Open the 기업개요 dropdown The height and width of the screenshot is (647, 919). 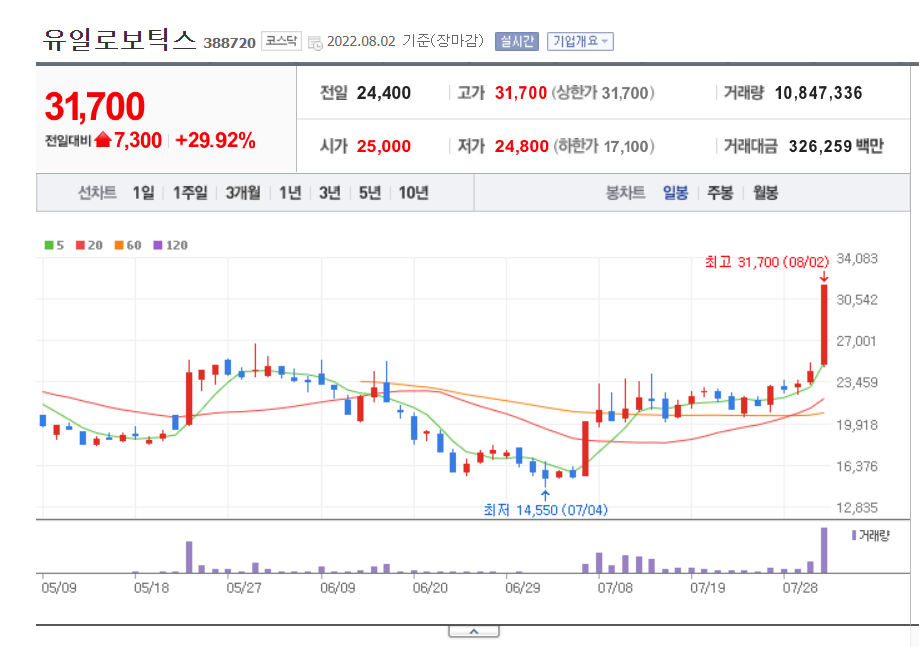[x=580, y=41]
